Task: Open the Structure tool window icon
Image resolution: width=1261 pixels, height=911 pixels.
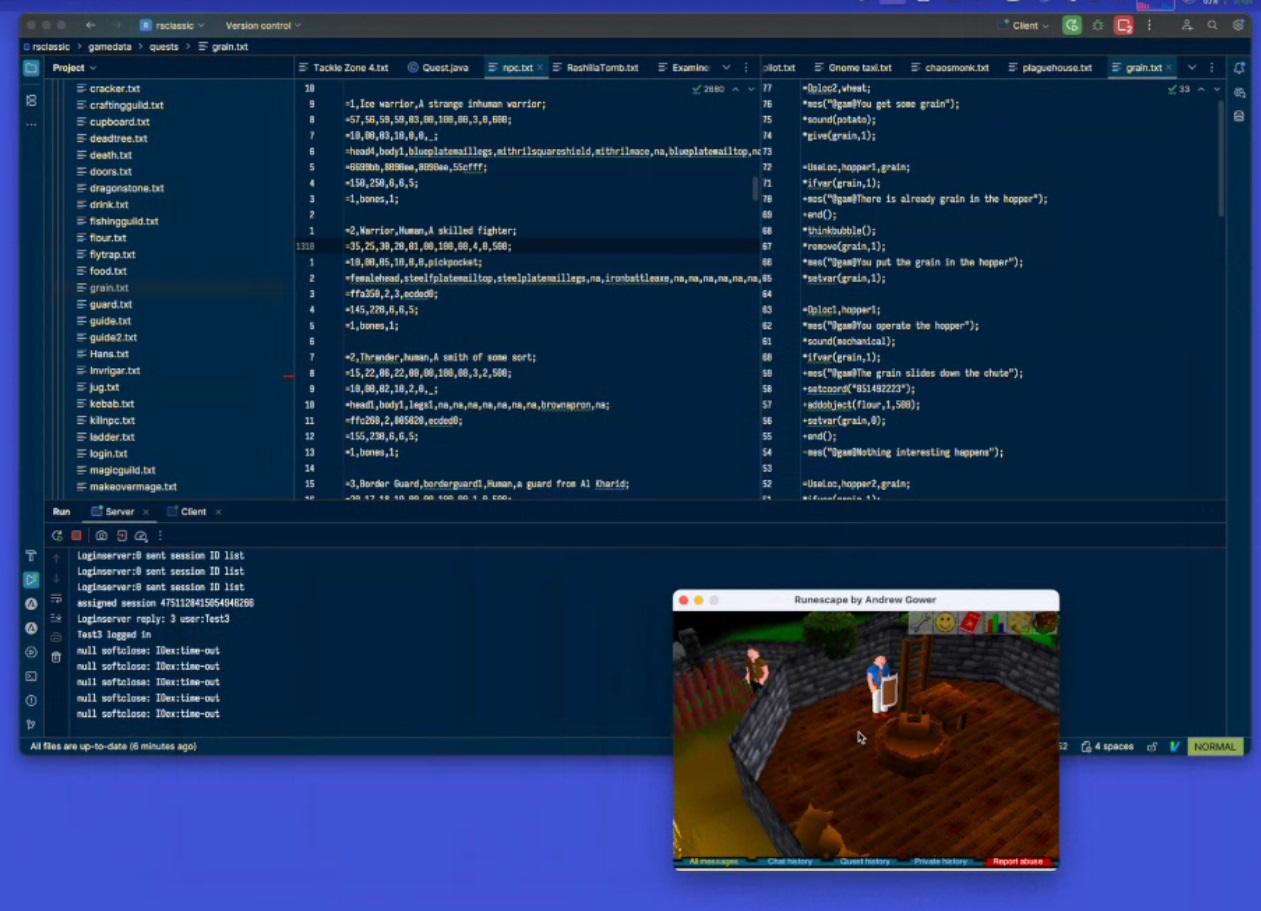Action: point(31,101)
